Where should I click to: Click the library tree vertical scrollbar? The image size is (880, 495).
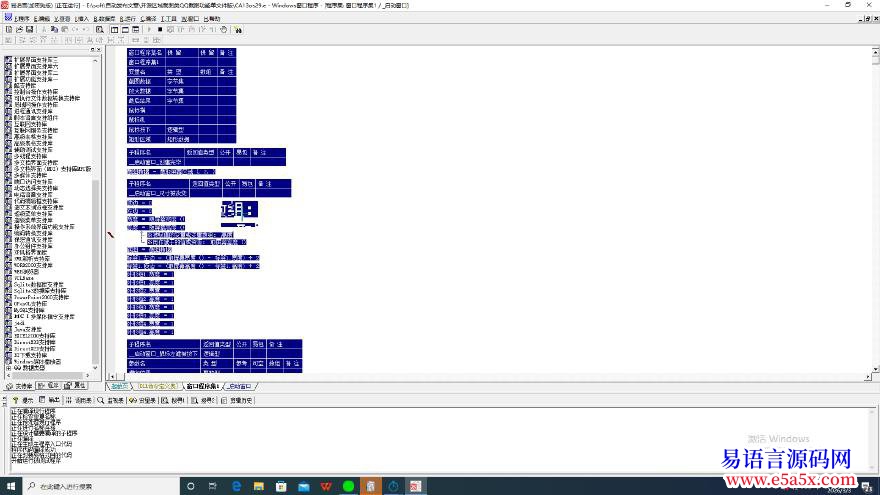[x=96, y=200]
